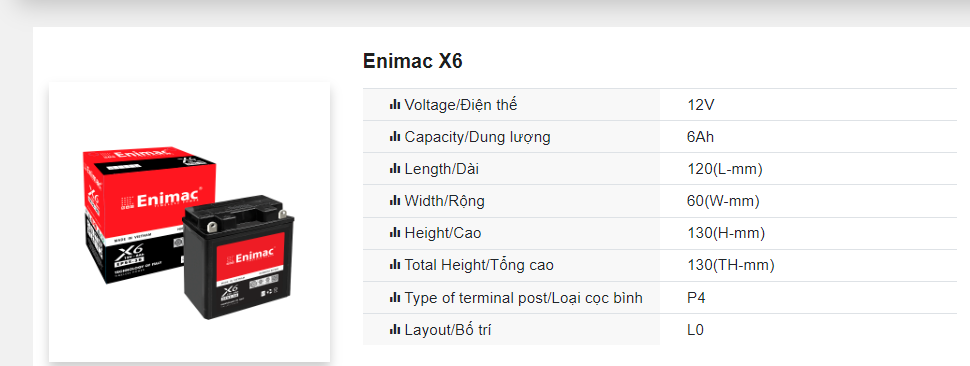970x366 pixels.
Task: Click the bar icon beside Total Height/Tổng cao
Action: (395, 266)
